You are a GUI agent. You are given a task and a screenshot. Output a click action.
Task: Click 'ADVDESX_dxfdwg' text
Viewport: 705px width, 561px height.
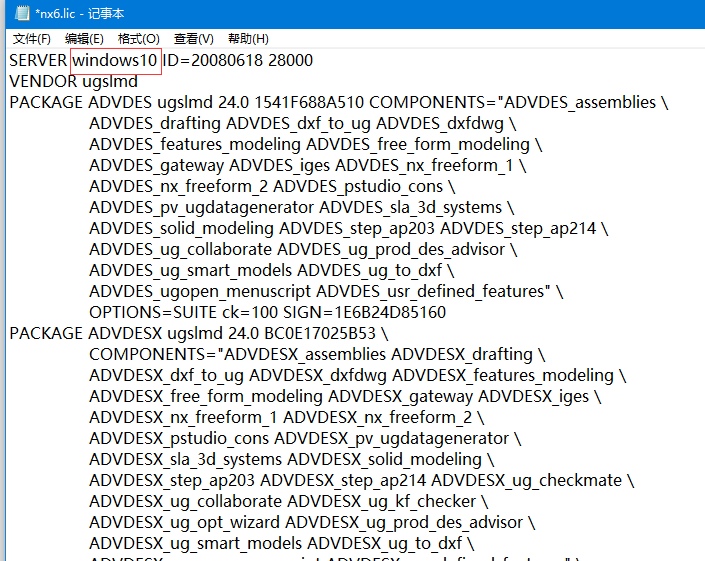[x=318, y=375]
